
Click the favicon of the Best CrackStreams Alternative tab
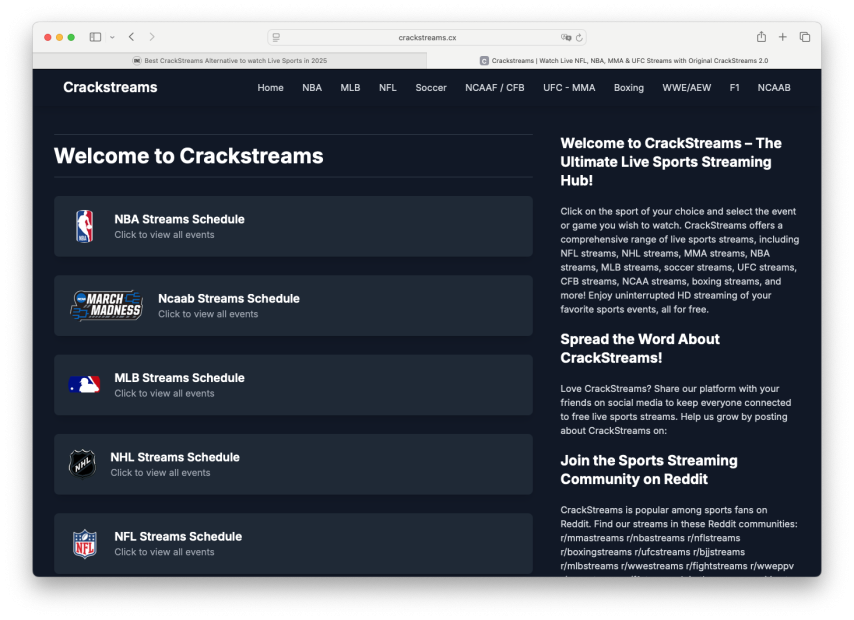coord(137,60)
